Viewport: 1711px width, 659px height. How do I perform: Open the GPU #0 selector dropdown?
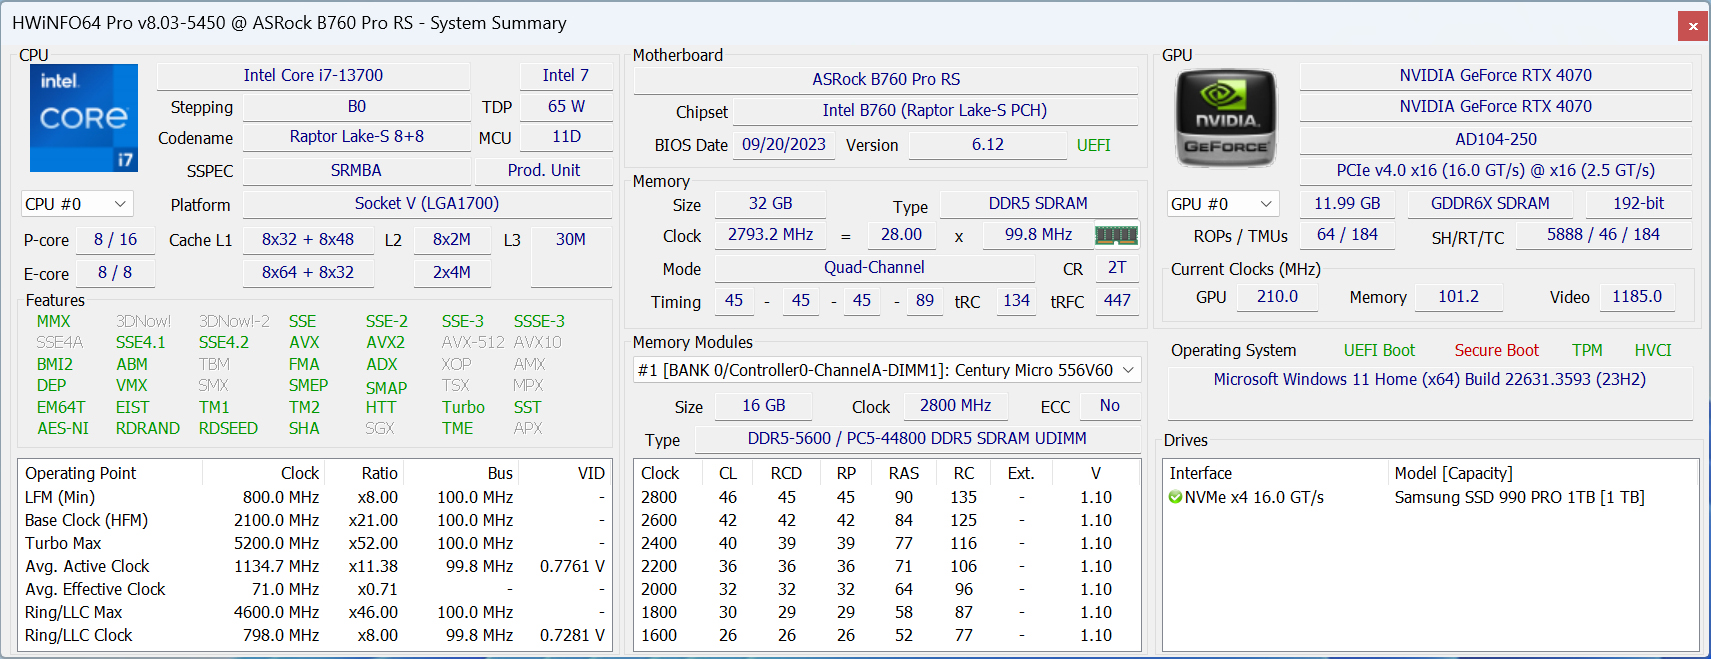[1223, 204]
